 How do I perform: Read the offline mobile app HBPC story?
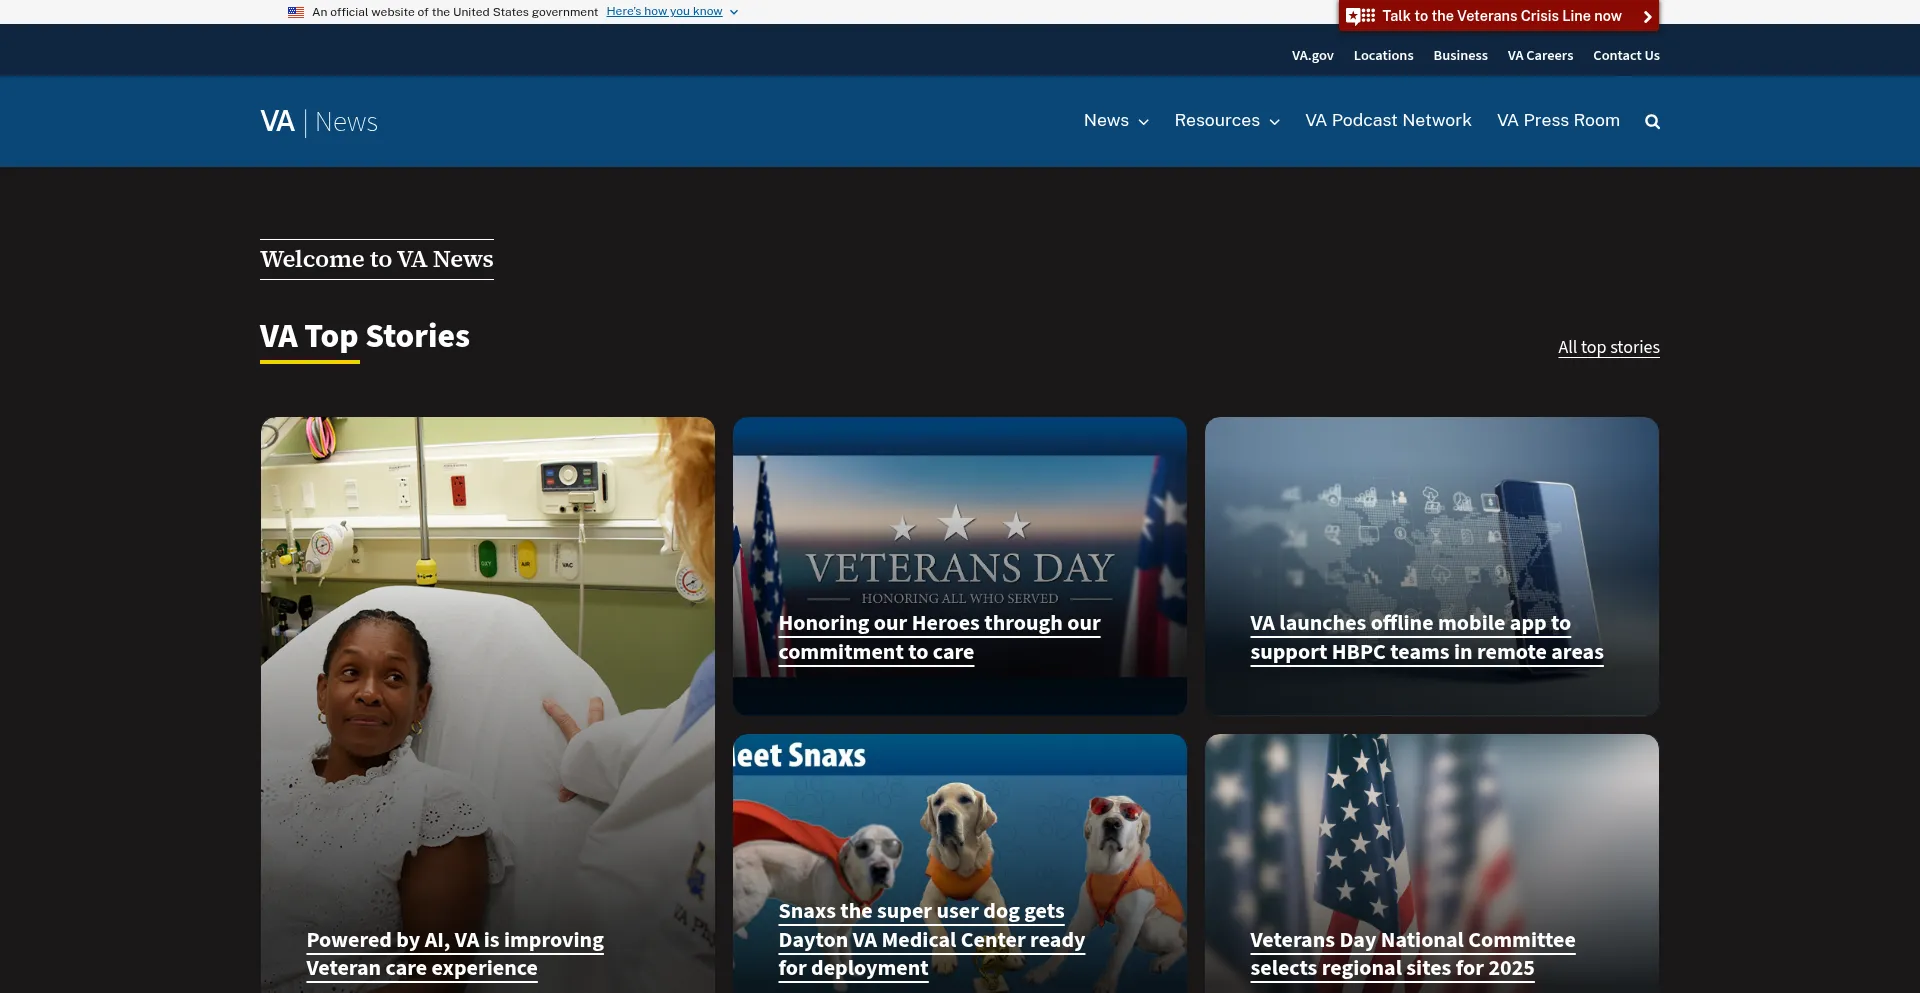coord(1426,637)
